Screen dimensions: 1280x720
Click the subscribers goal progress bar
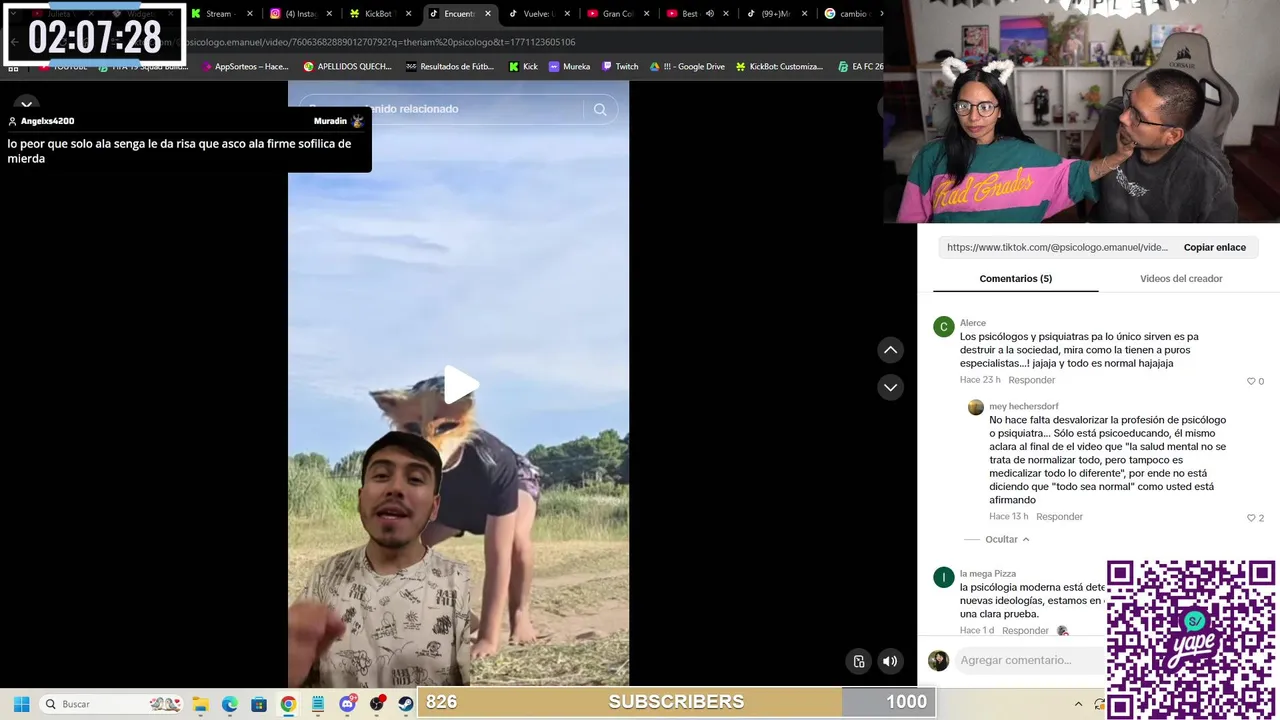coord(676,702)
